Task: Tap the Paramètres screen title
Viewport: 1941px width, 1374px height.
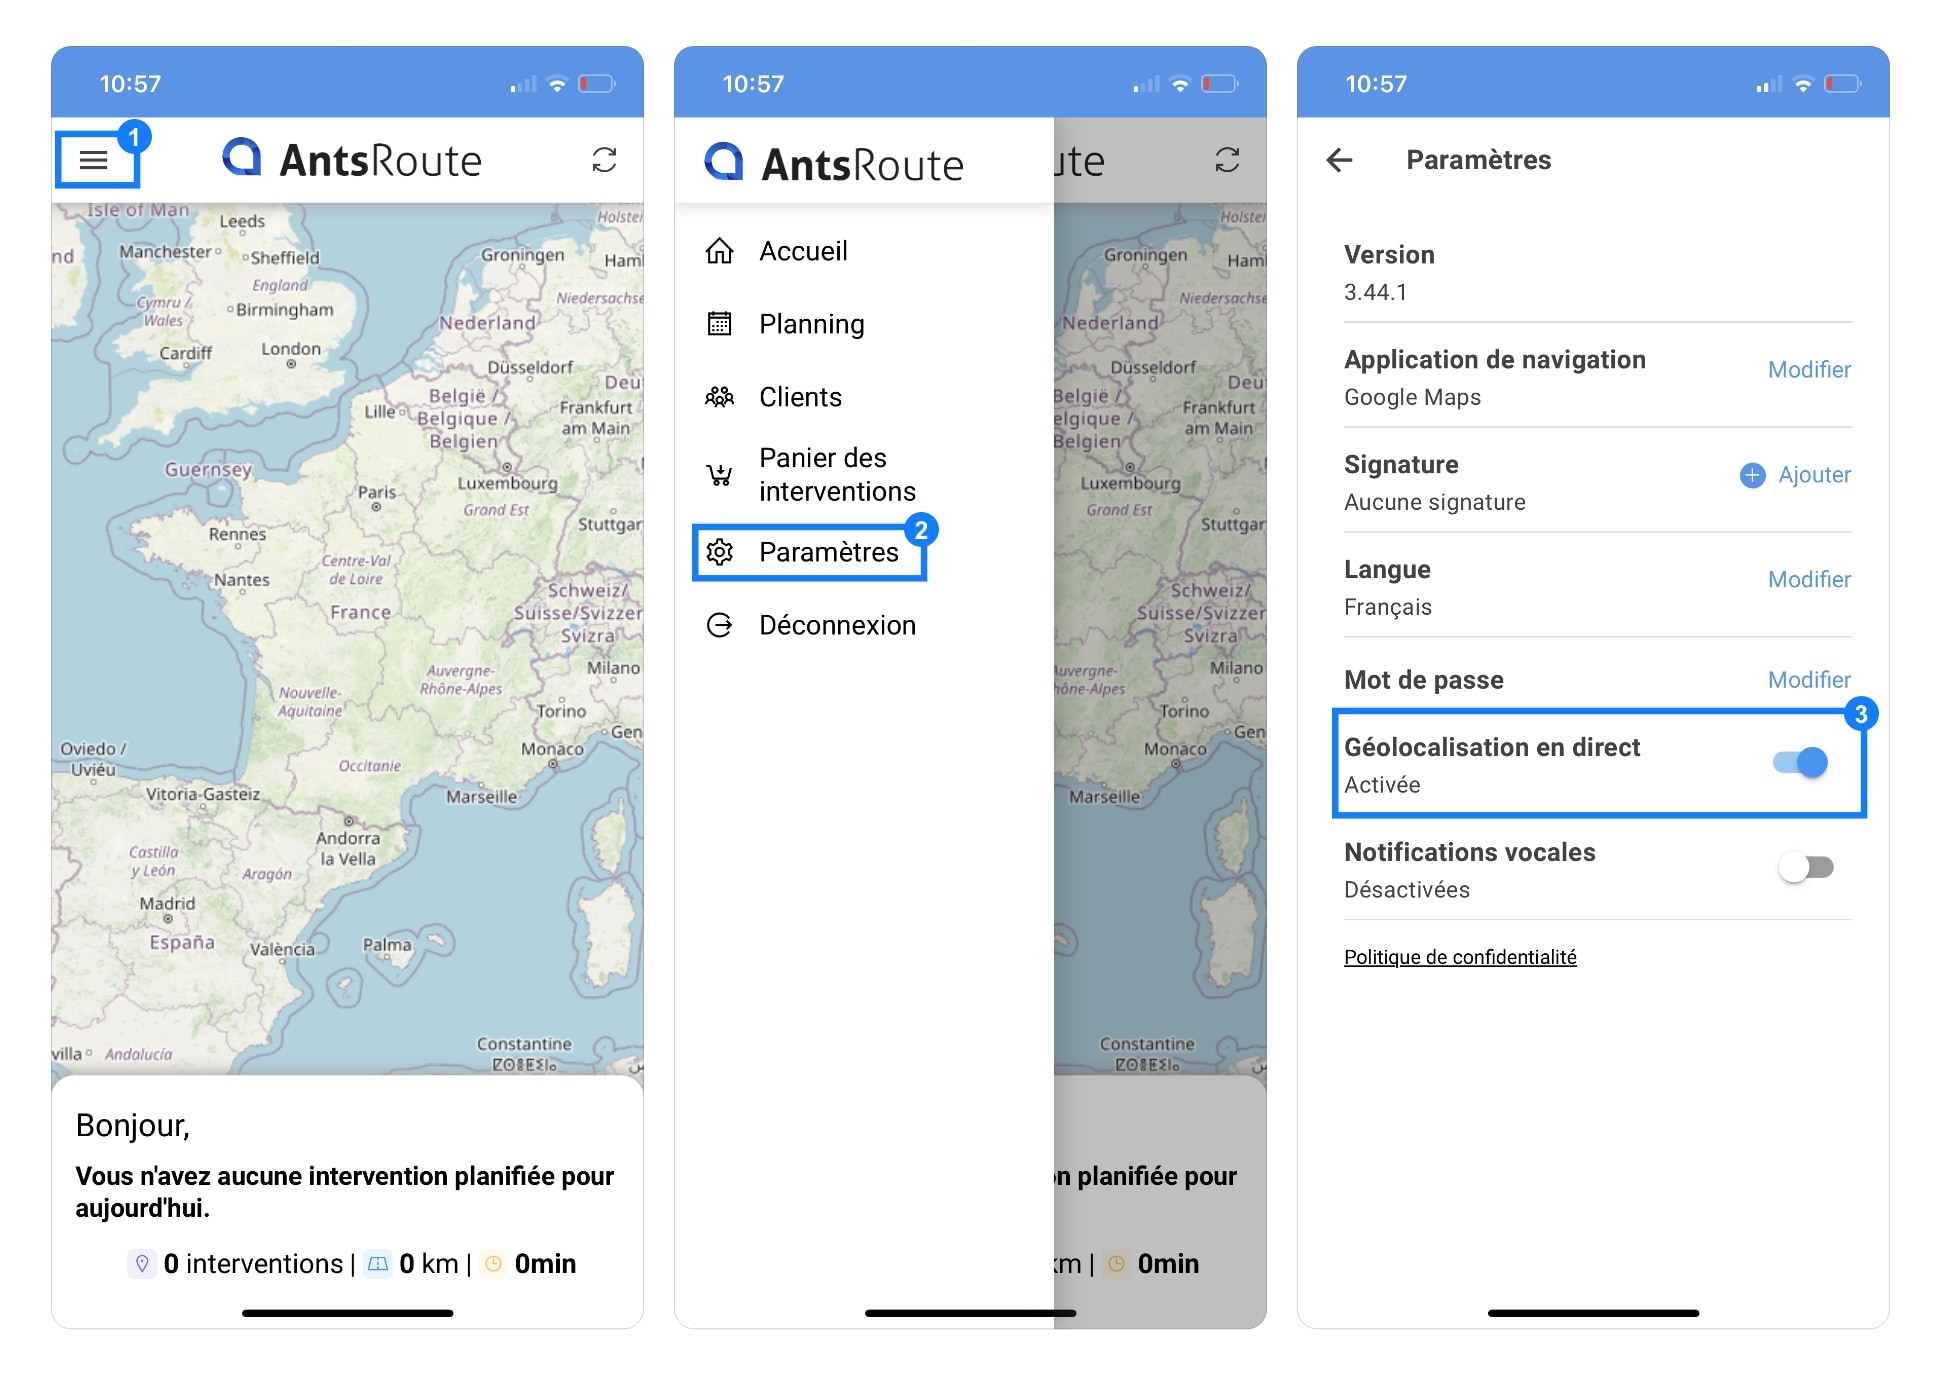Action: point(1478,160)
